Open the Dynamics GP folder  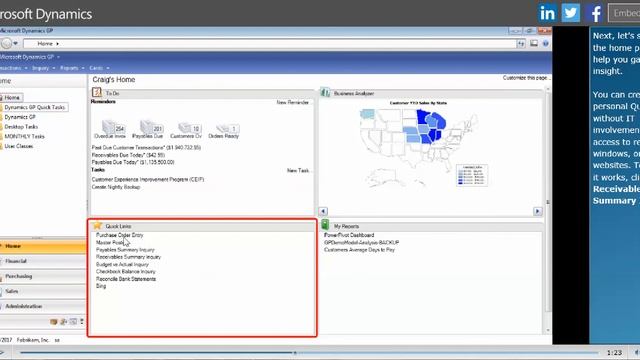pyautogui.click(x=19, y=117)
